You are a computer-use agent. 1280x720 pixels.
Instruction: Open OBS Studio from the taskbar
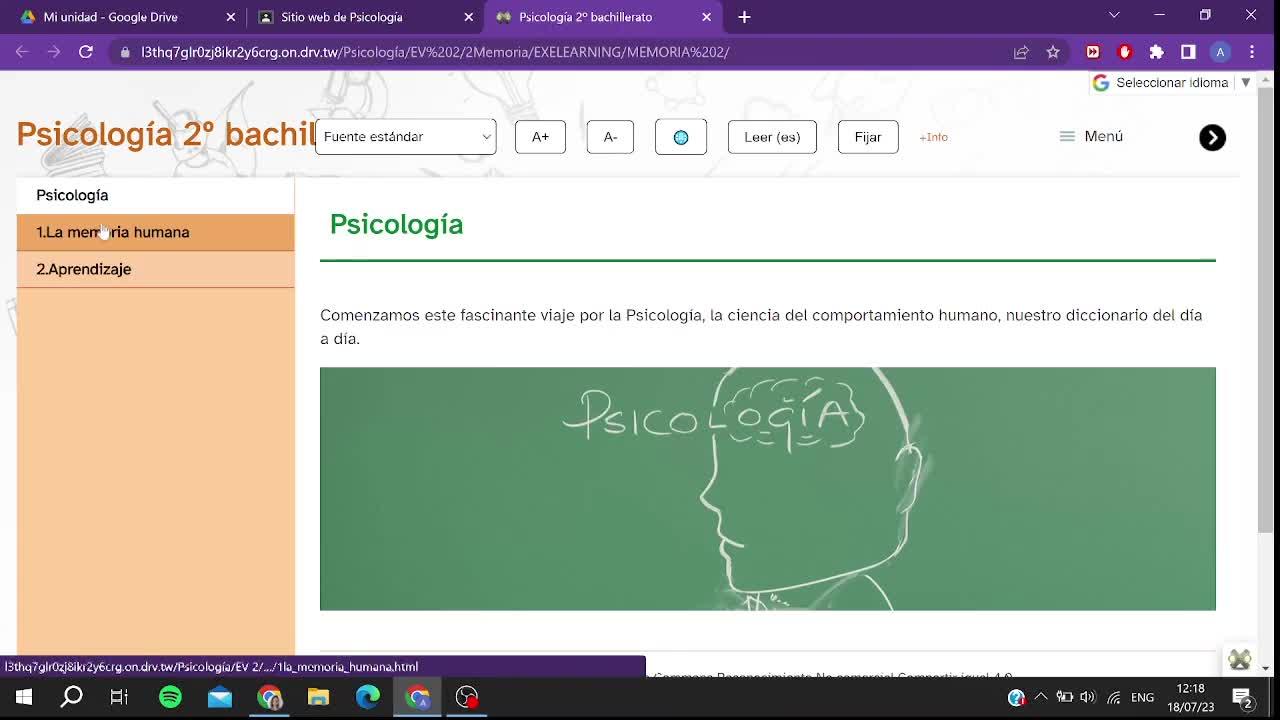click(467, 697)
